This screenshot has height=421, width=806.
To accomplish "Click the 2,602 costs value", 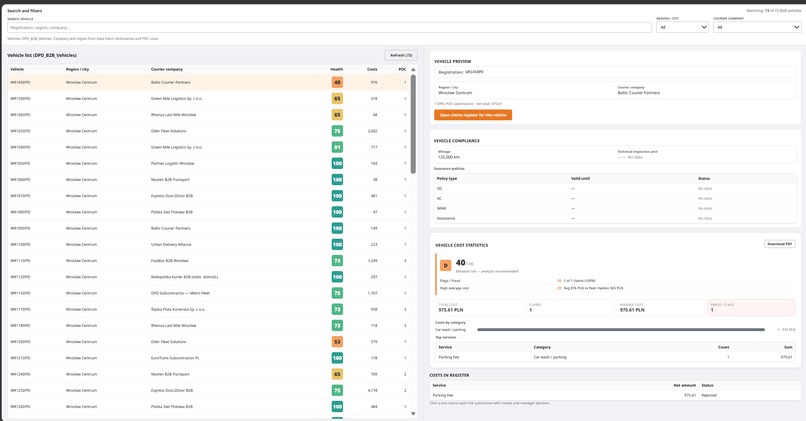I will pos(372,131).
